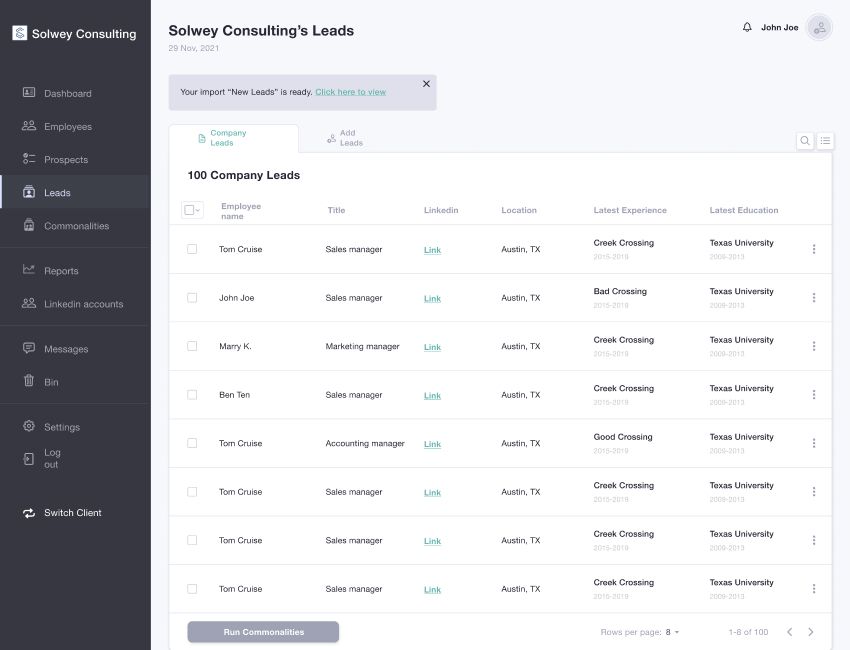Click the Dashboard sidebar icon
Viewport: 850px width, 650px height.
coord(29,93)
